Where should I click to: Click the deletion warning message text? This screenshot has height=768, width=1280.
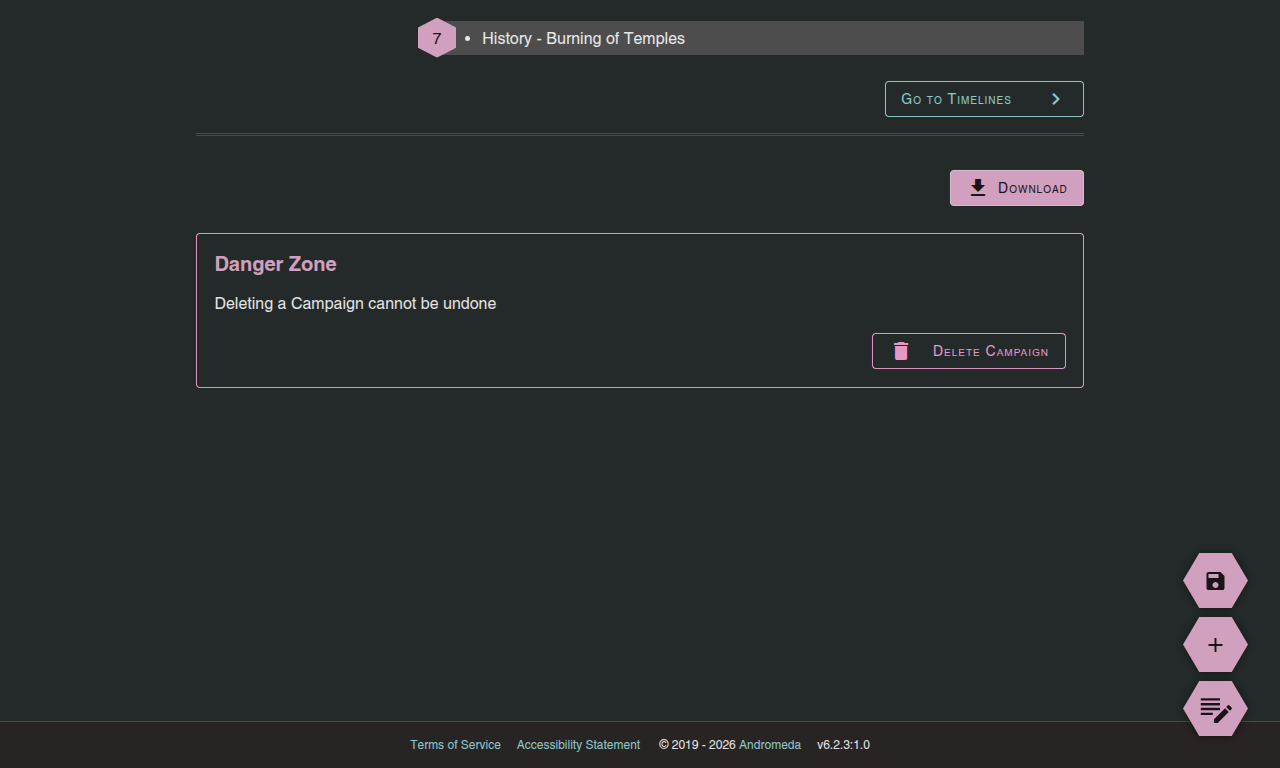point(355,303)
